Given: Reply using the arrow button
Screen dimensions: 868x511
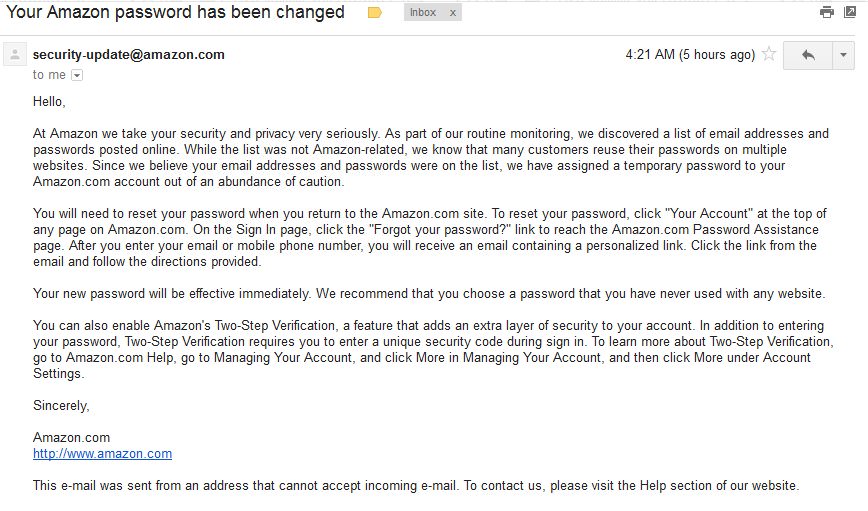Looking at the screenshot, I should [x=808, y=55].
